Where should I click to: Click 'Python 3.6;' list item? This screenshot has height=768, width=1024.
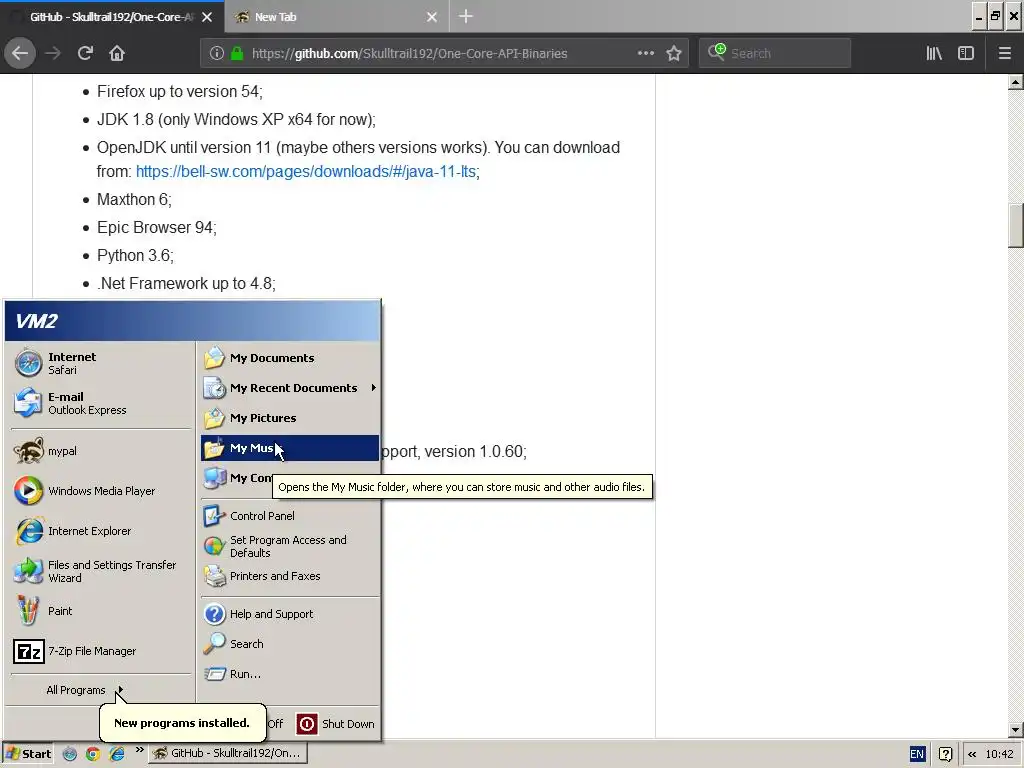pos(135,255)
